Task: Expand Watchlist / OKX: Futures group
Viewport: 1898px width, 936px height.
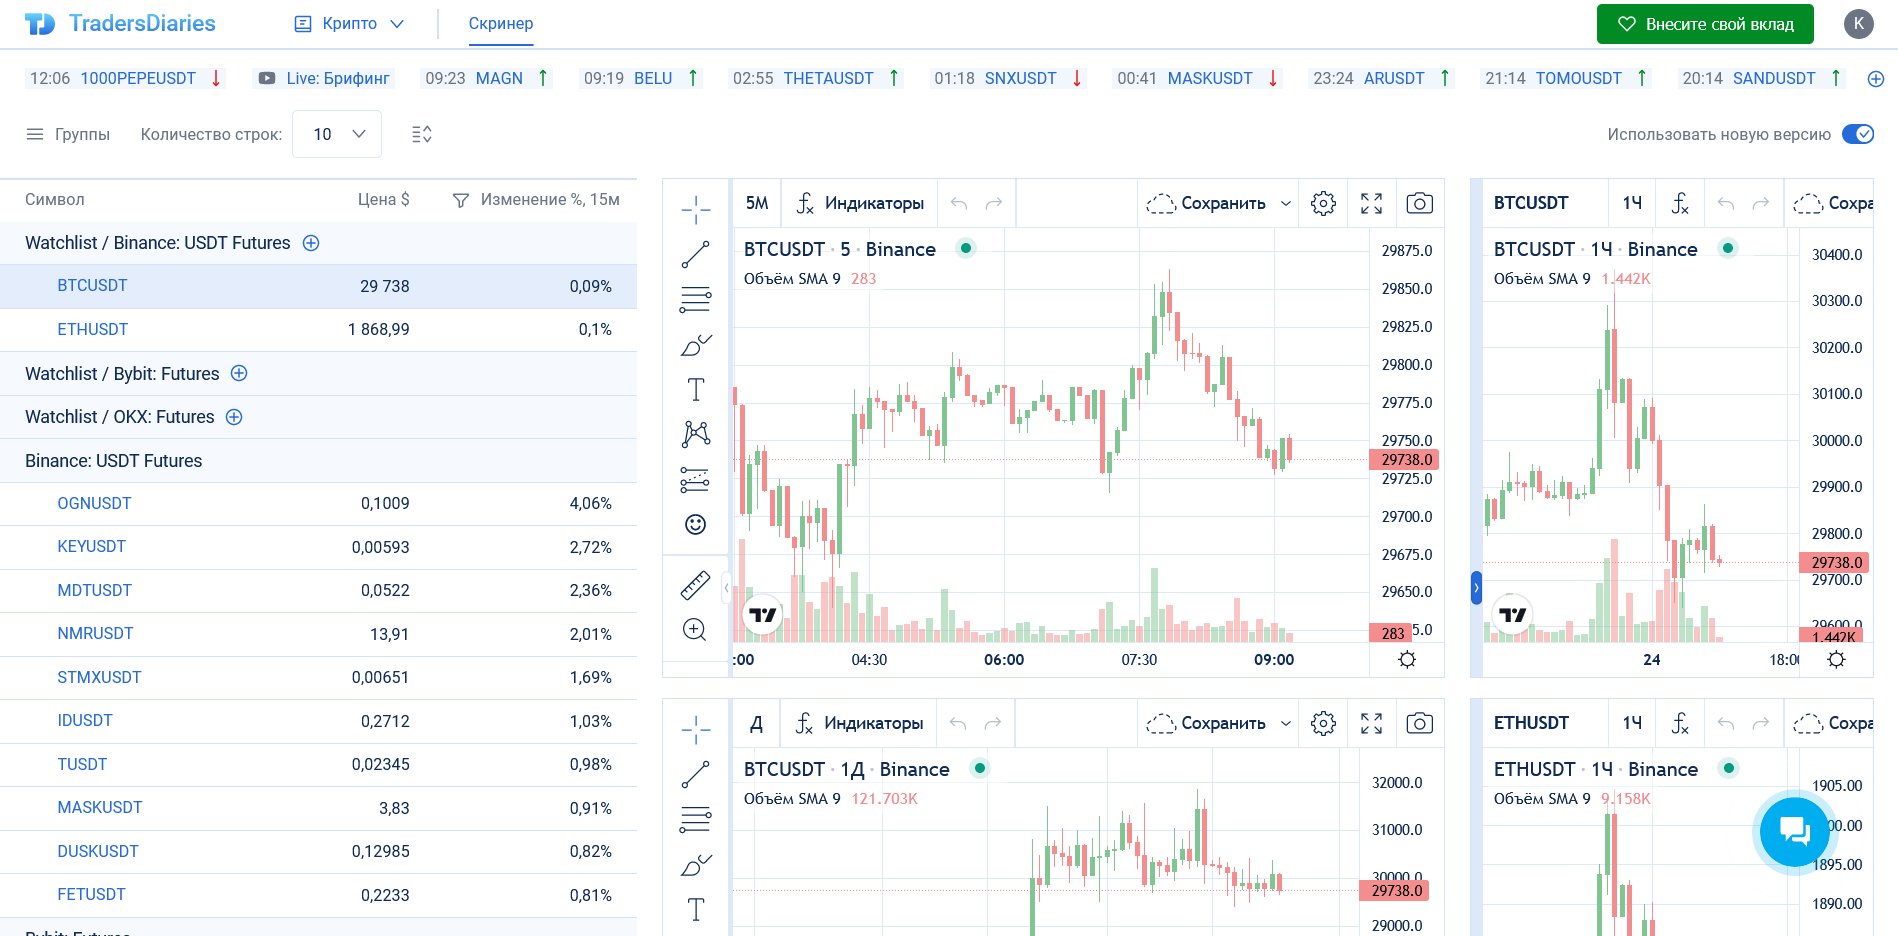Action: coord(119,417)
